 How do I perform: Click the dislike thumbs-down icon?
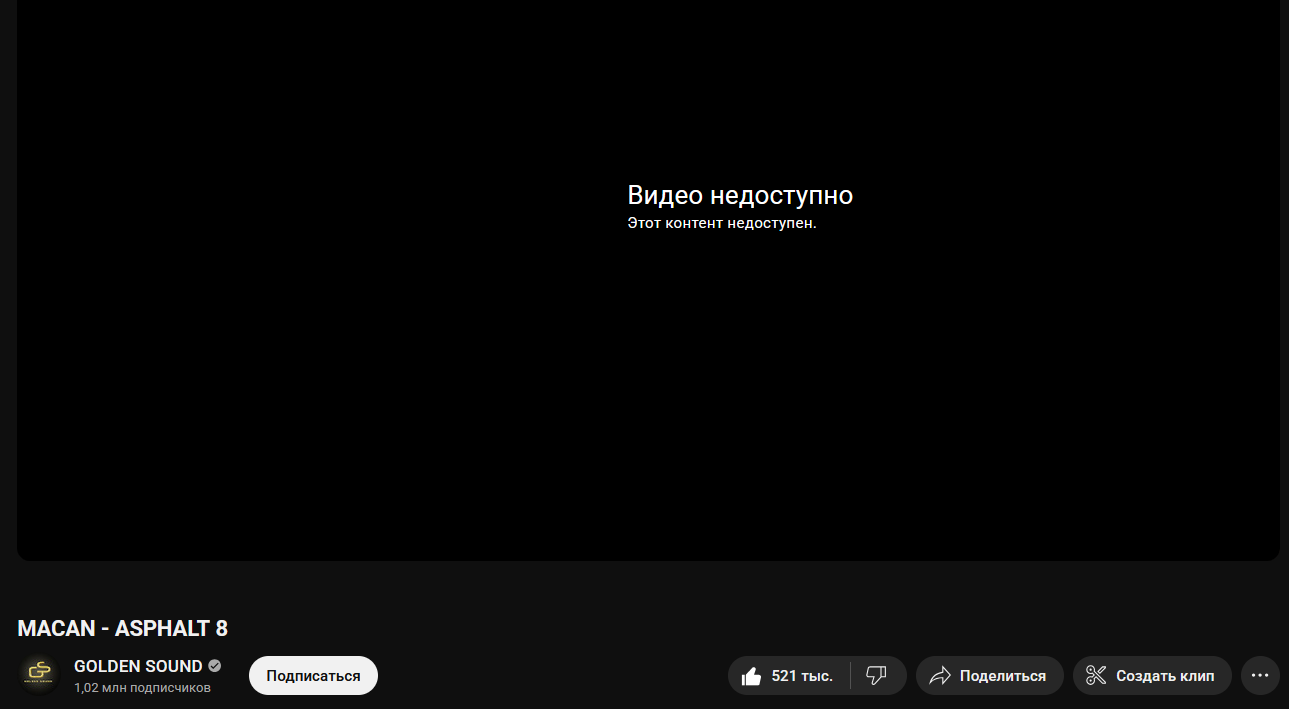(877, 676)
